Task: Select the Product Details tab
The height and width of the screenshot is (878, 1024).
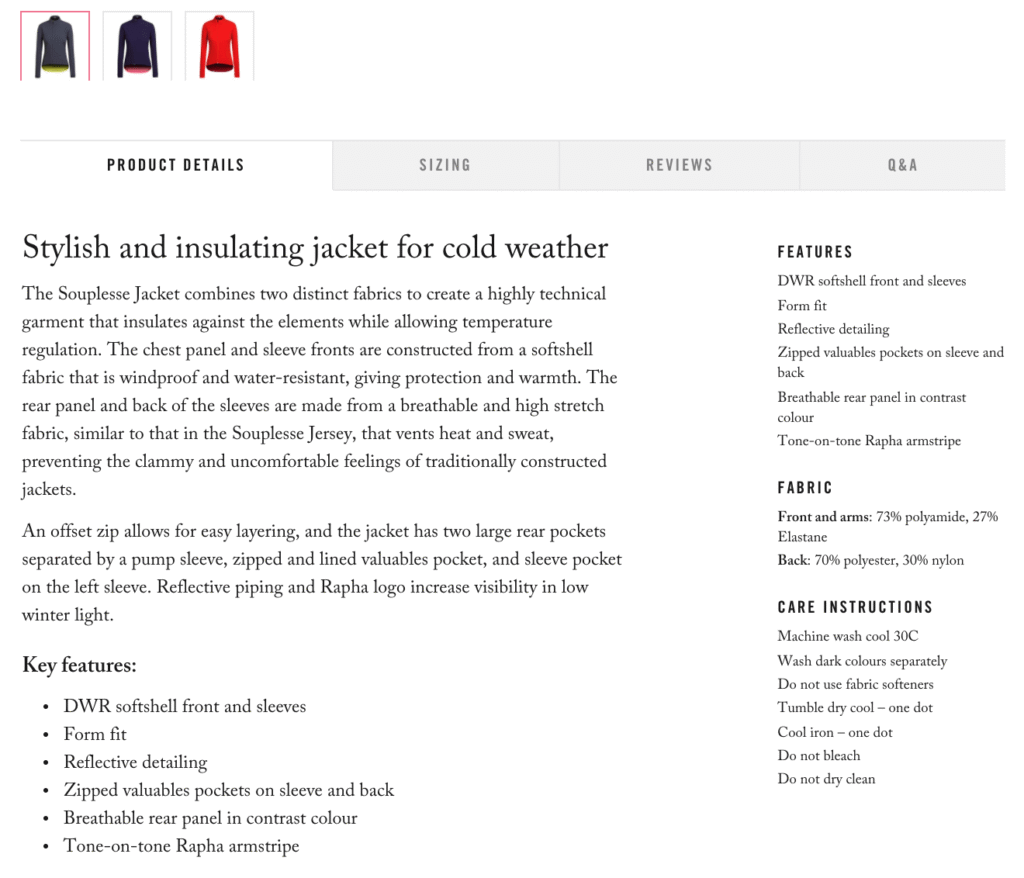Action: pyautogui.click(x=175, y=165)
